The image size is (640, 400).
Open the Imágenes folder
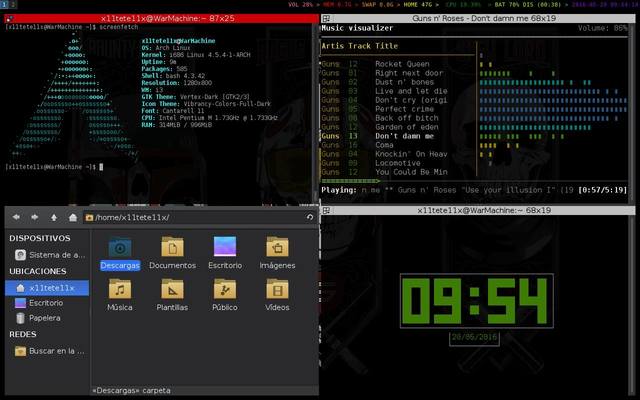click(x=277, y=253)
